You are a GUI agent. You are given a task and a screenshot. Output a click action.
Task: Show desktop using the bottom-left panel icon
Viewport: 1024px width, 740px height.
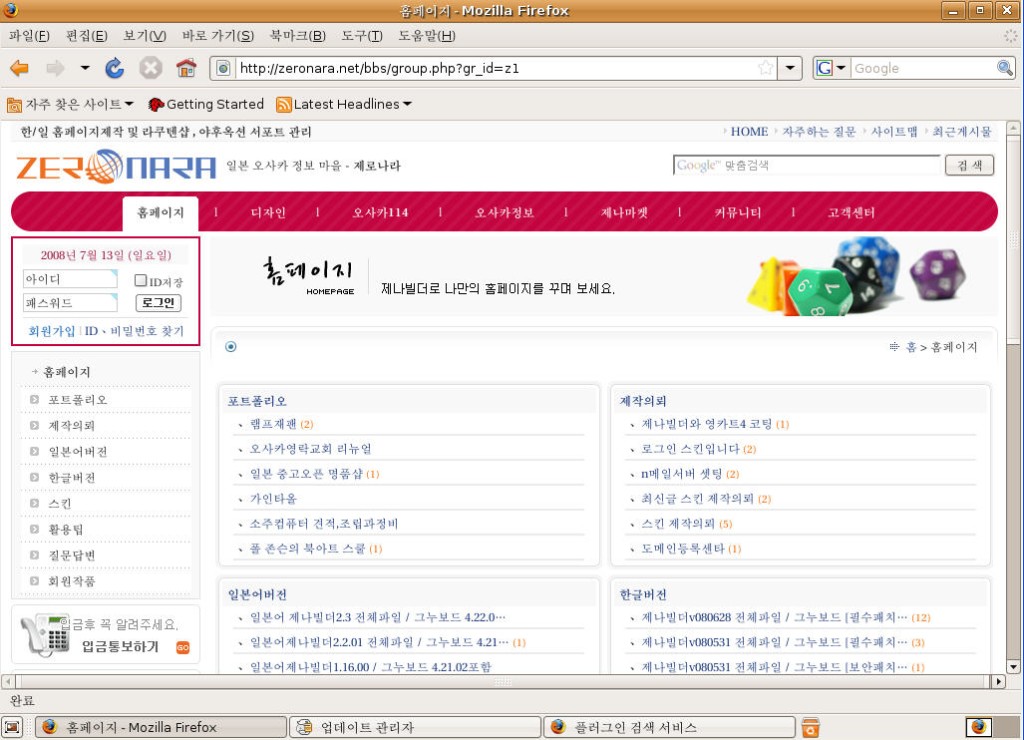click(13, 727)
